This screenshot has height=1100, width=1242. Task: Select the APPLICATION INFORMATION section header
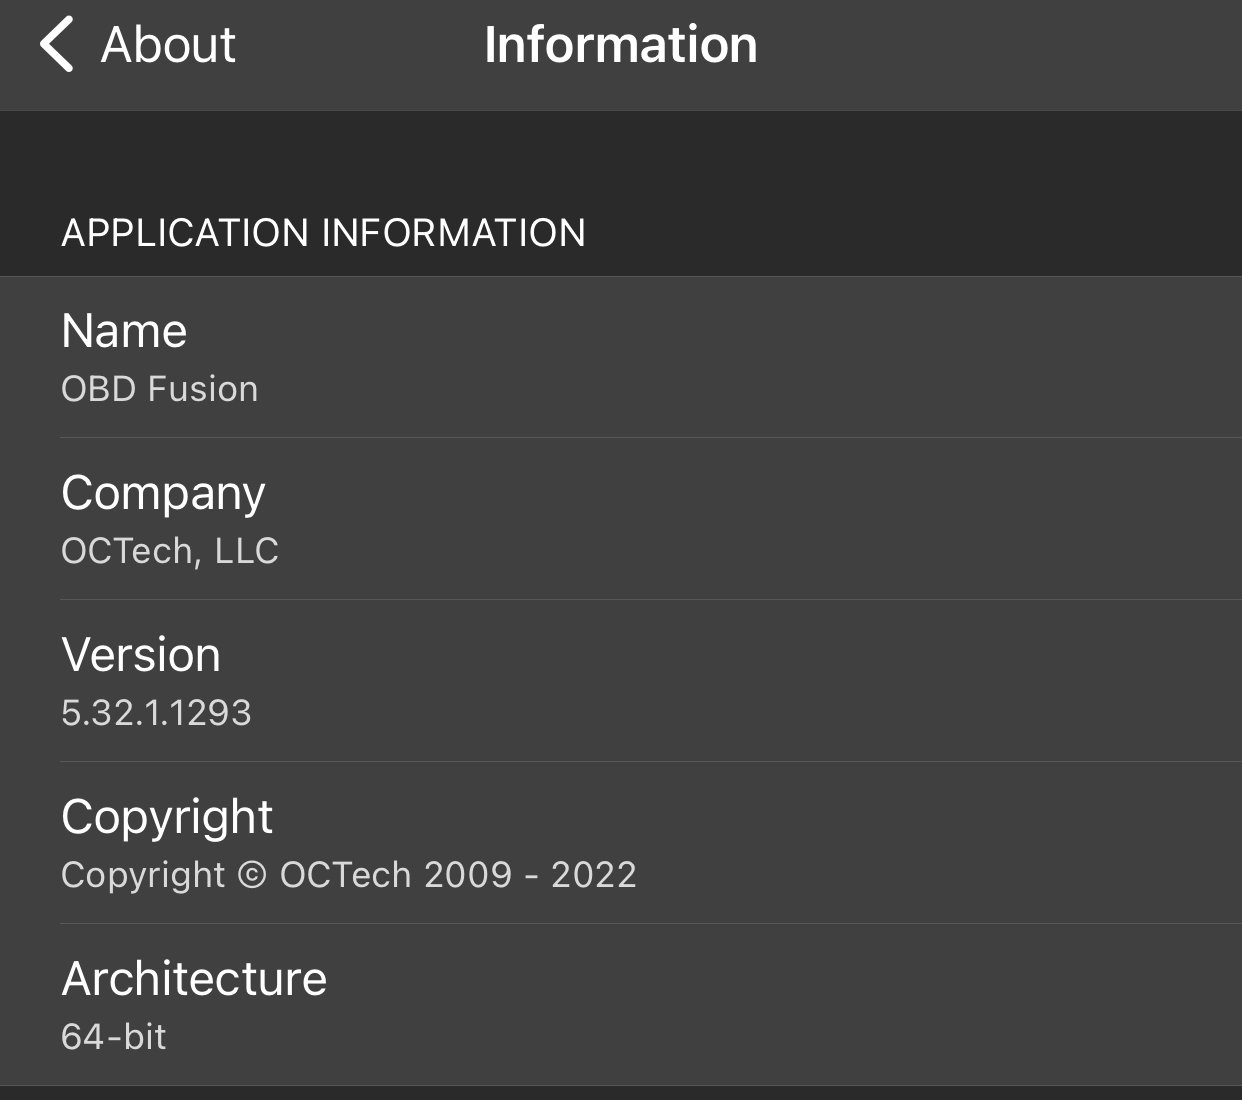click(x=324, y=233)
